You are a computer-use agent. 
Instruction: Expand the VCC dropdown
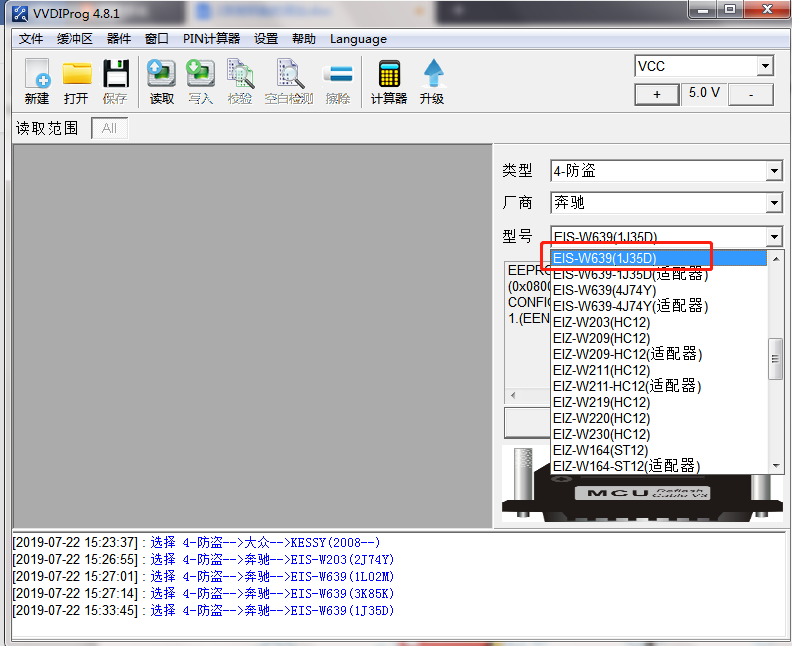(x=765, y=66)
